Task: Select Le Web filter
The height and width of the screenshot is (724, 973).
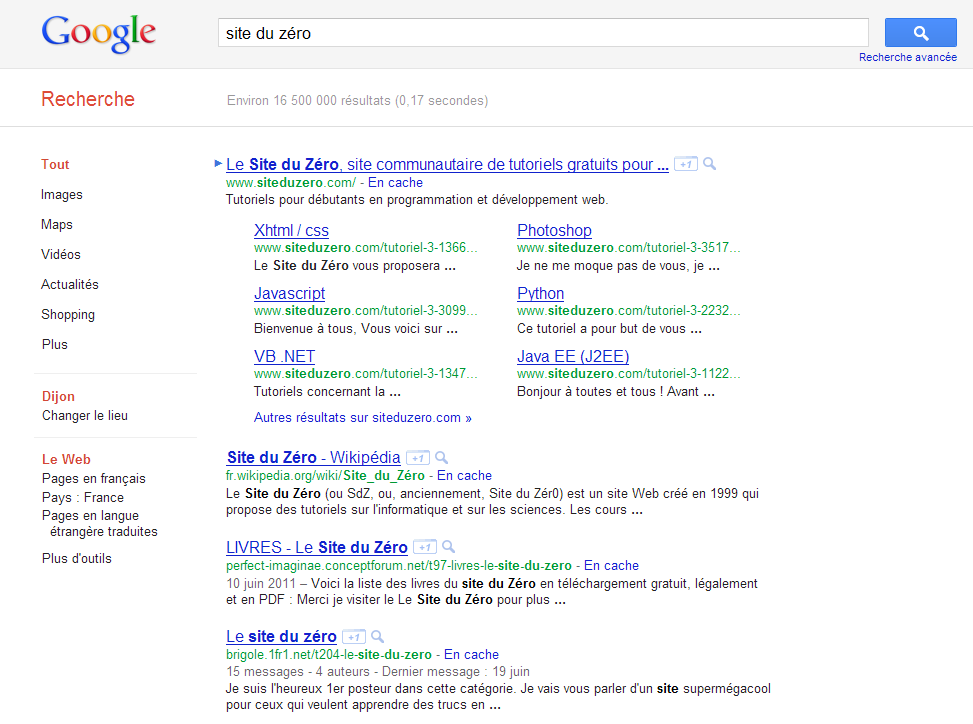Action: click(66, 459)
